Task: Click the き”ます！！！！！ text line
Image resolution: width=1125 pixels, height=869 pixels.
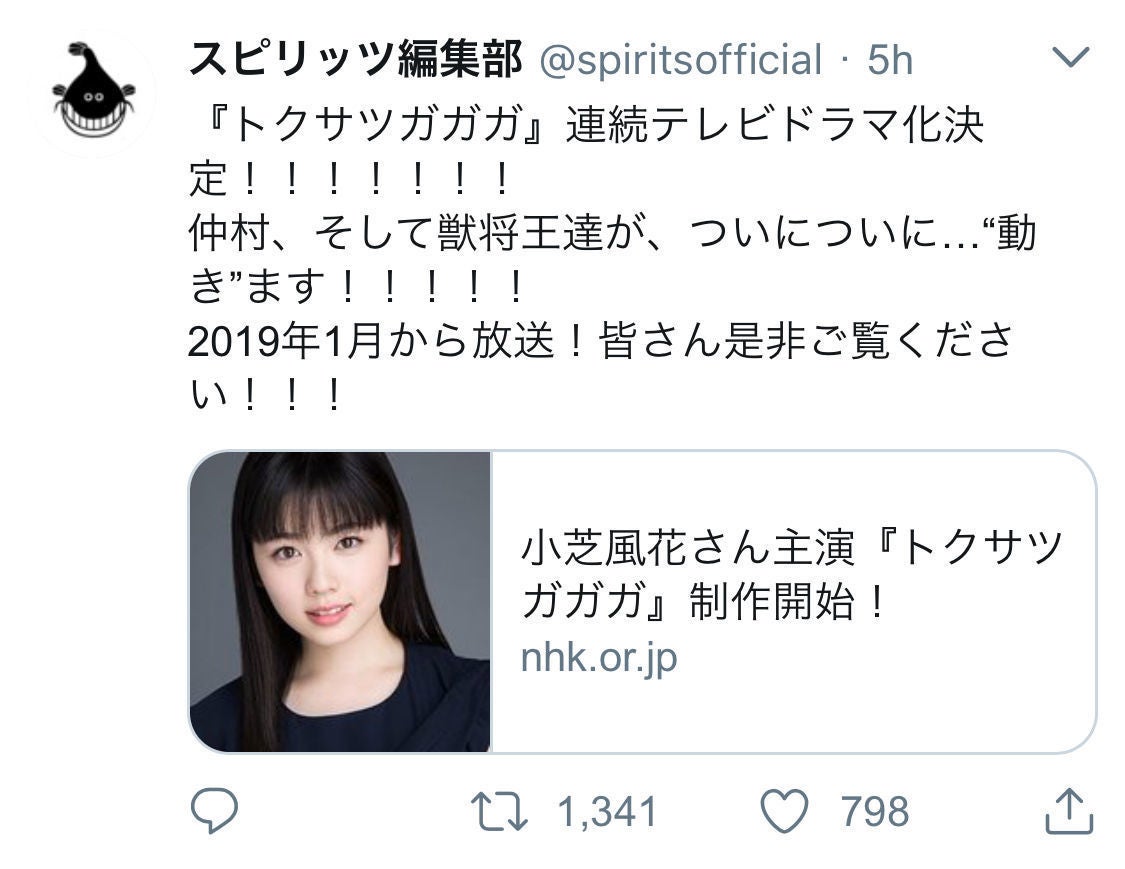Action: pyautogui.click(x=357, y=286)
